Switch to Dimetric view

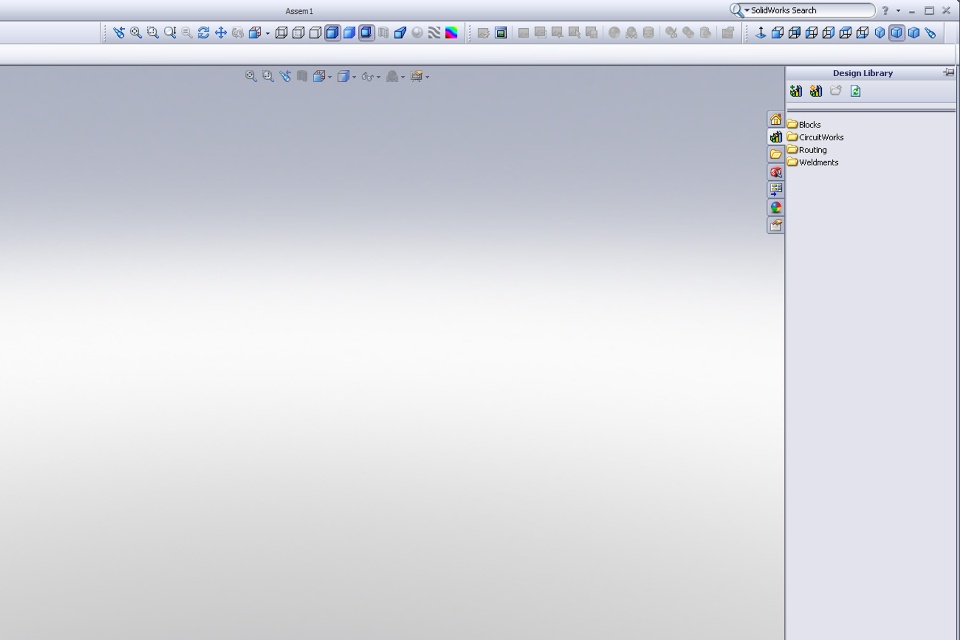pyautogui.click(x=913, y=32)
